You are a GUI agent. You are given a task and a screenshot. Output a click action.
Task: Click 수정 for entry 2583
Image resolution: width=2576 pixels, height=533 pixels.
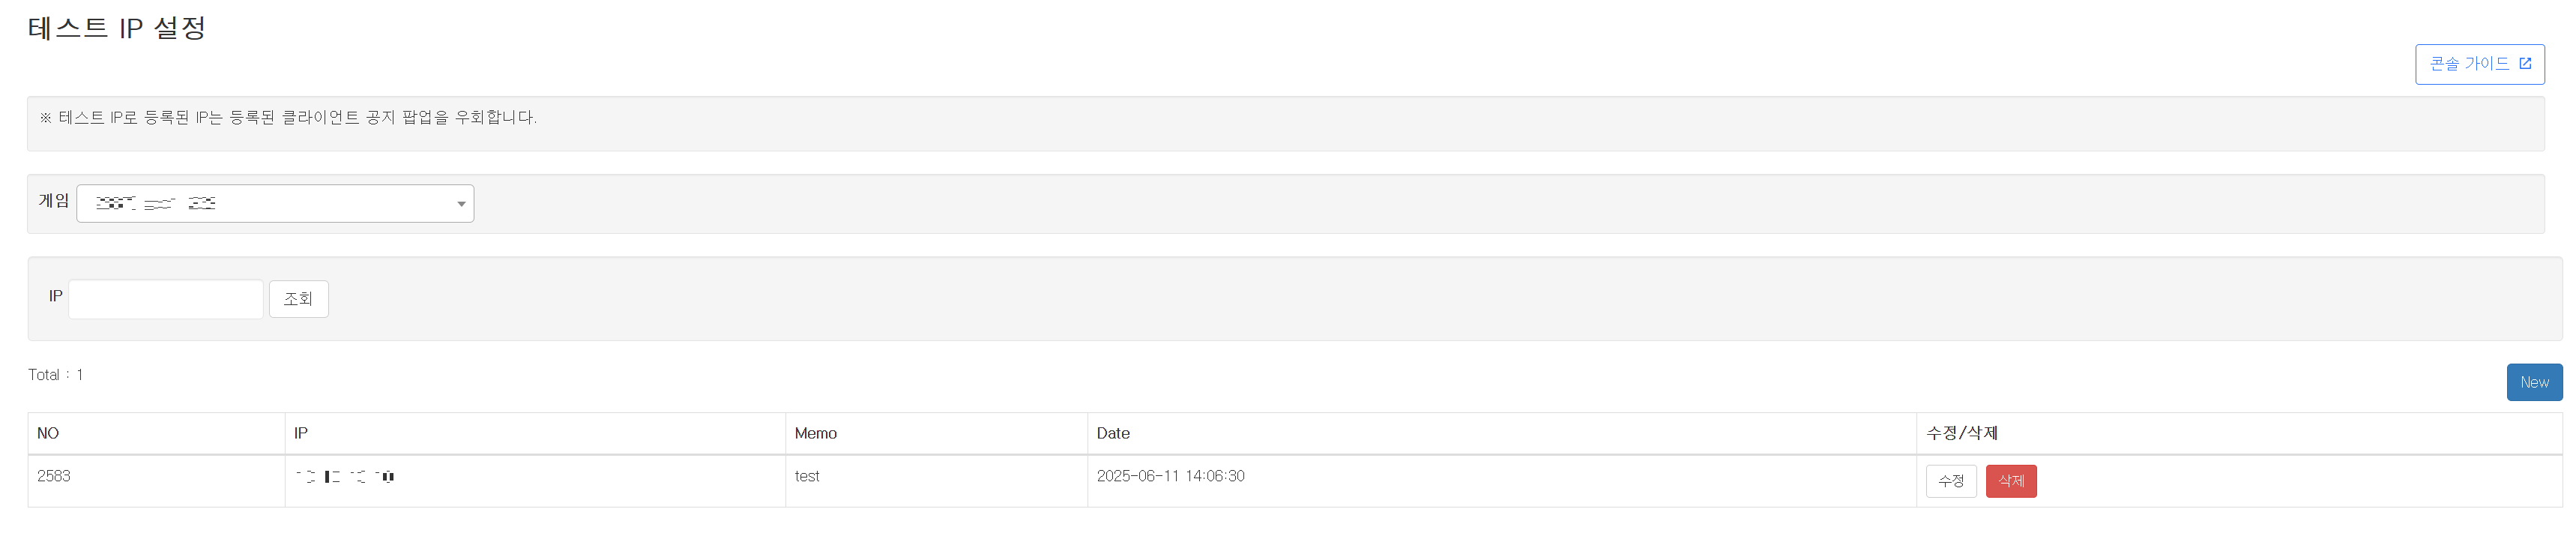[x=1950, y=481]
